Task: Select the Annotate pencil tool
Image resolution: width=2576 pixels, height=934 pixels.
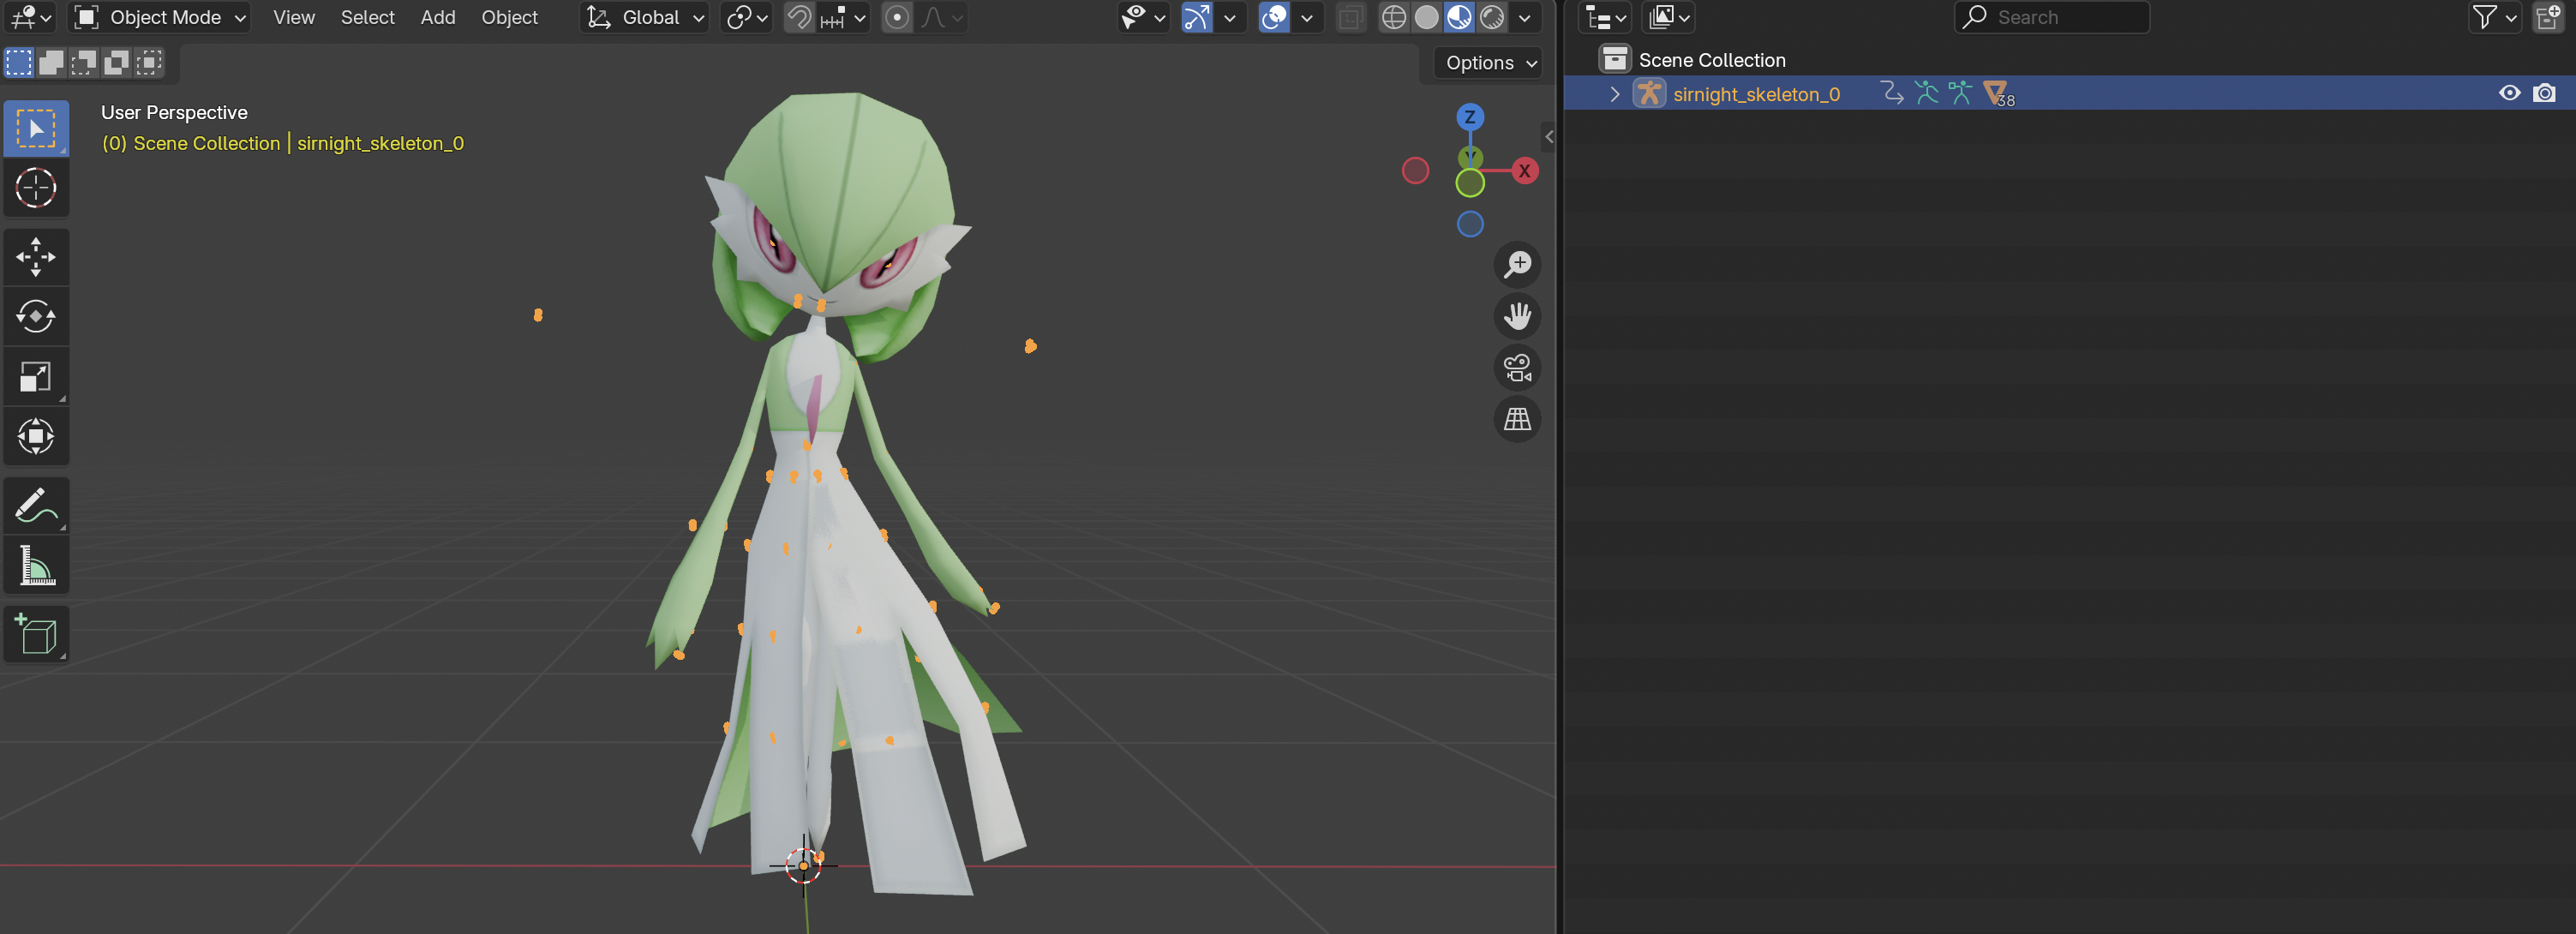Action: pyautogui.click(x=36, y=505)
